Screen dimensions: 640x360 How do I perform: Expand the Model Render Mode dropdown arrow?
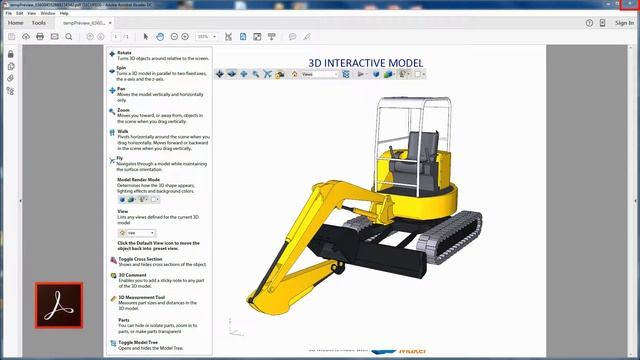click(394, 74)
